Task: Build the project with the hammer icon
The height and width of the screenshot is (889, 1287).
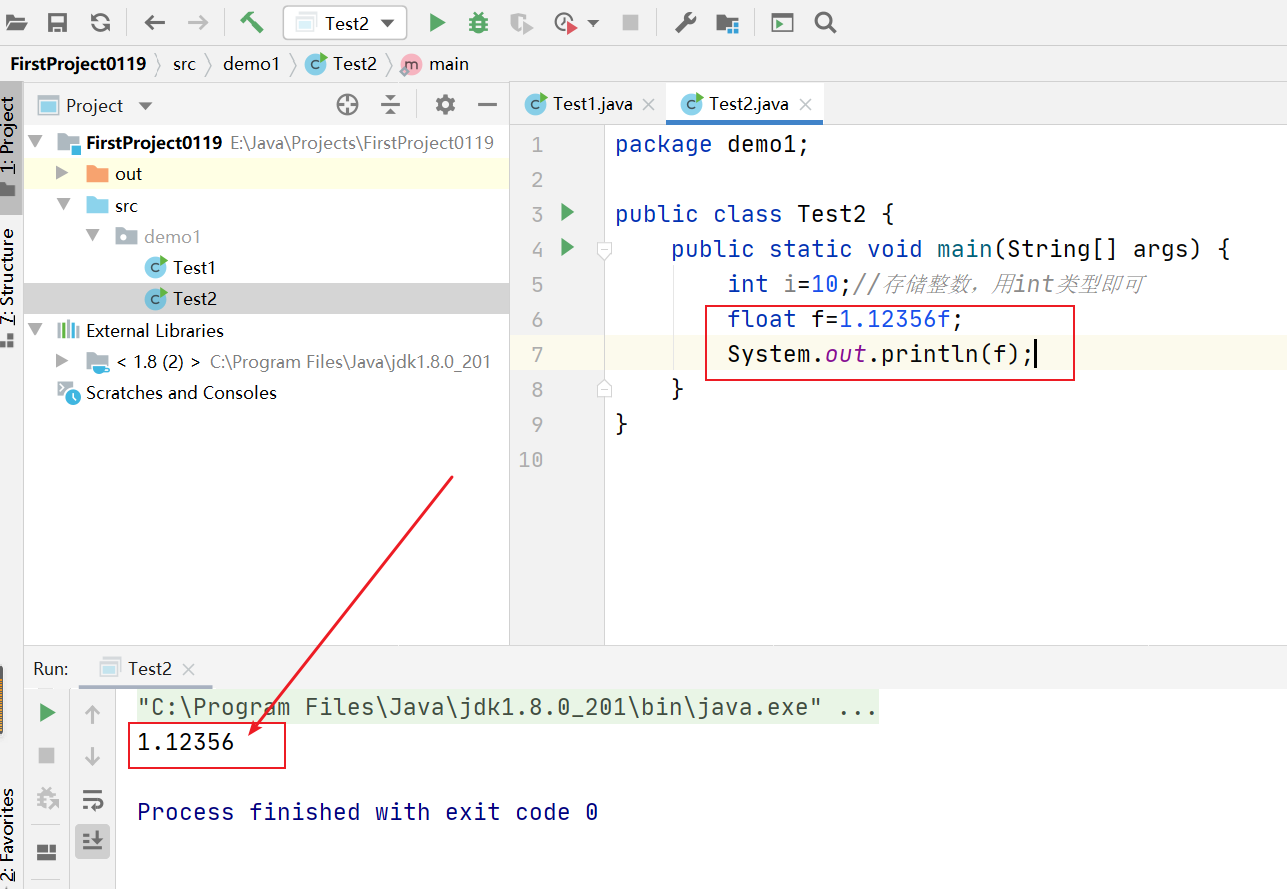Action: point(251,22)
